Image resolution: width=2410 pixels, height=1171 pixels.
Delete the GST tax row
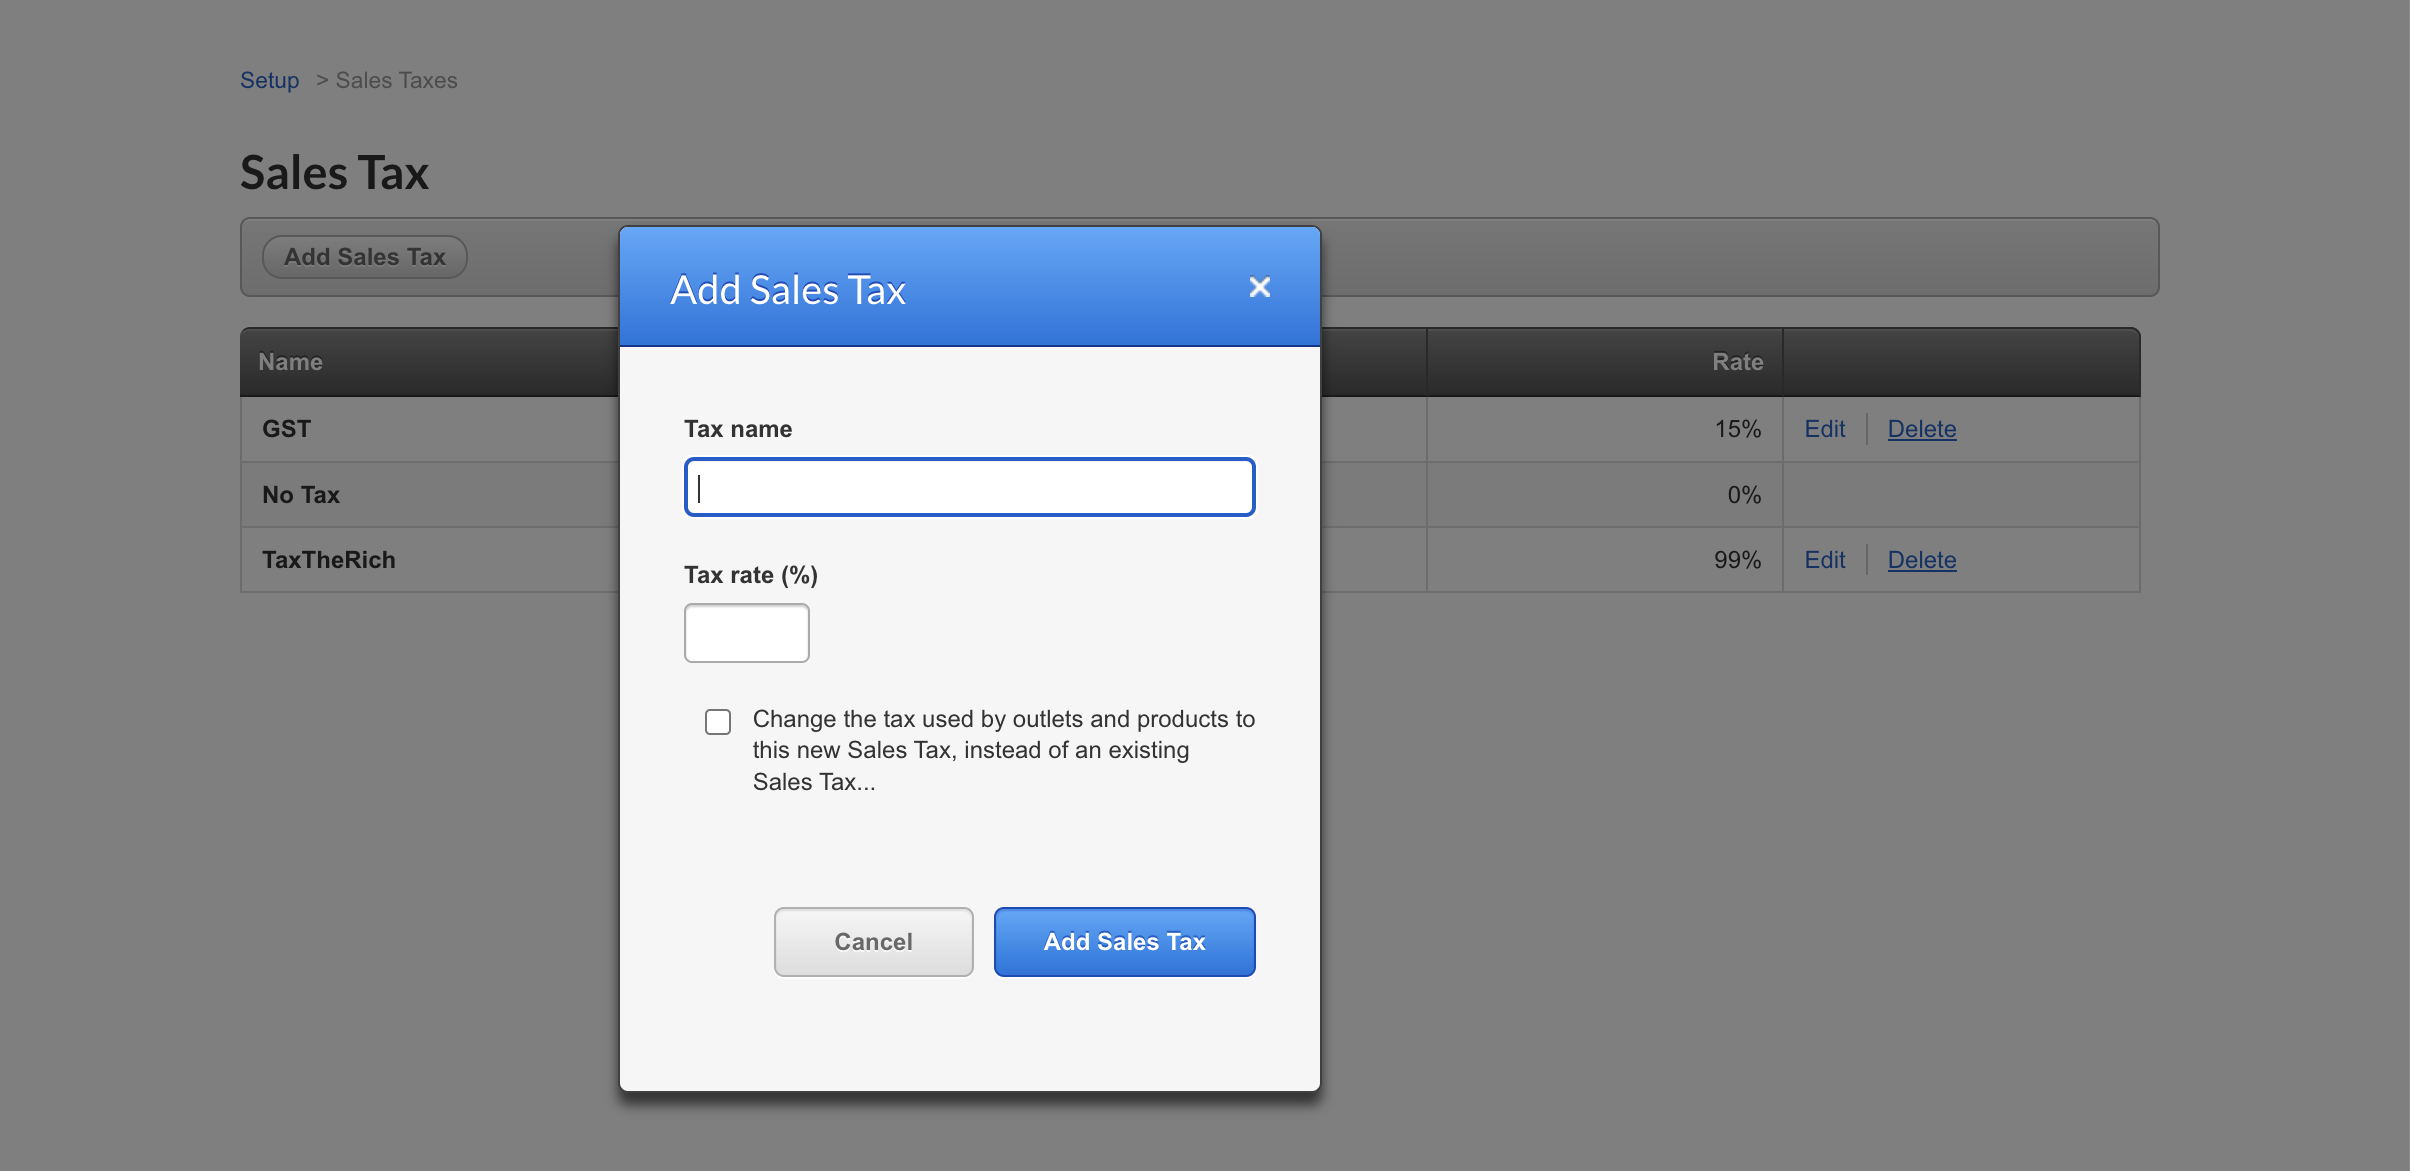[x=1921, y=429]
